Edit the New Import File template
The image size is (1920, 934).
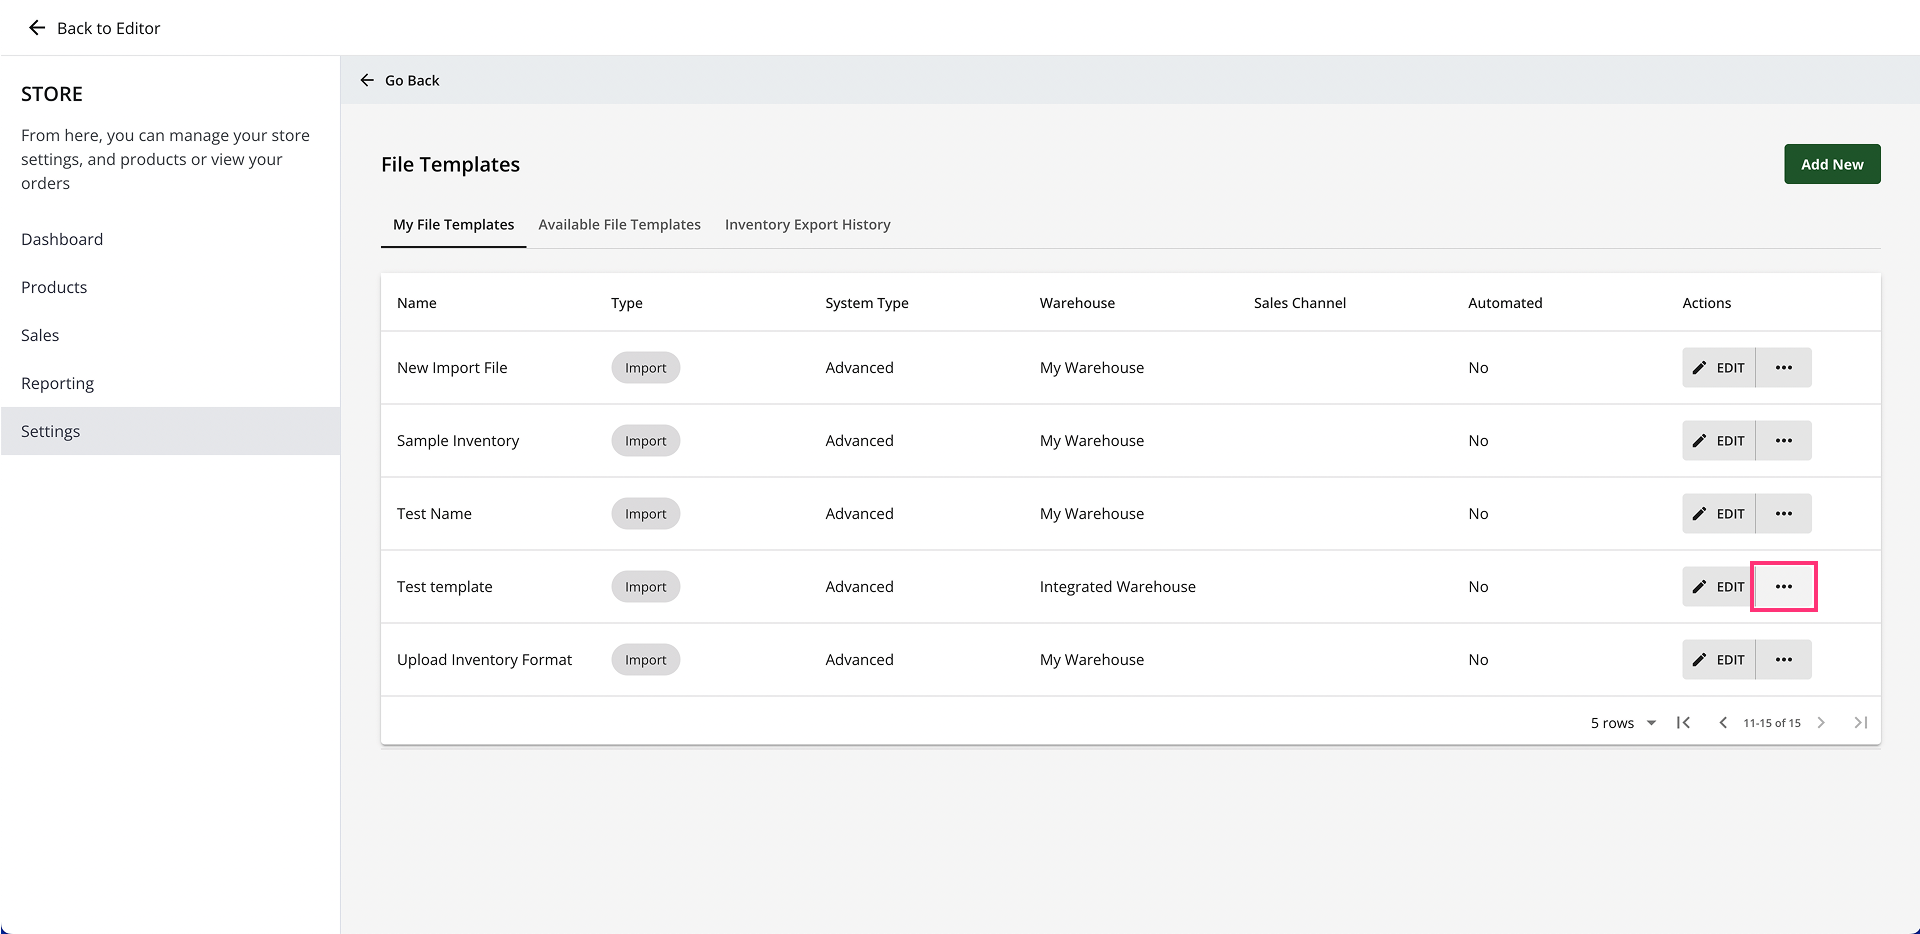click(1719, 368)
